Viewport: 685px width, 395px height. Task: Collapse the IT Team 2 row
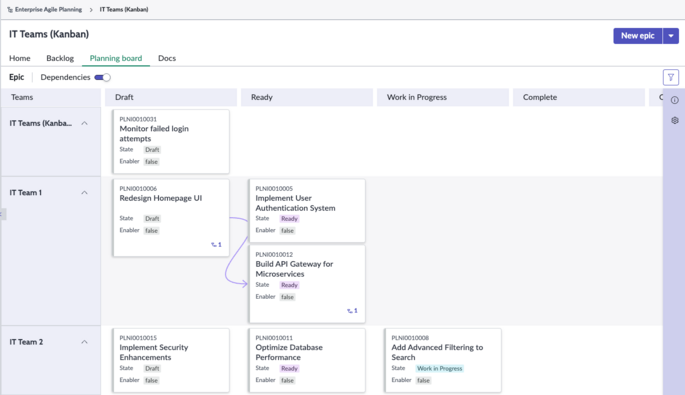pos(84,342)
